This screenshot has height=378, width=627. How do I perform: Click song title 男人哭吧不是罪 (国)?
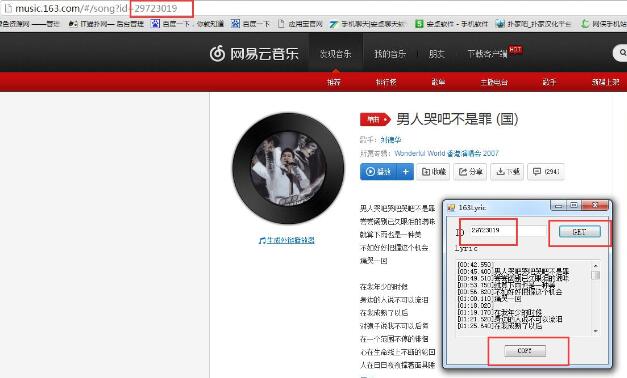tap(457, 119)
